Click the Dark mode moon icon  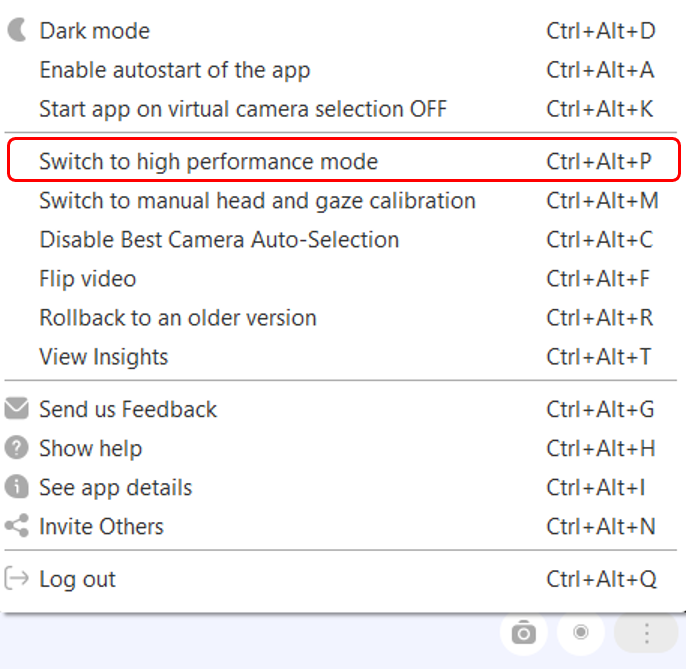coord(16,30)
